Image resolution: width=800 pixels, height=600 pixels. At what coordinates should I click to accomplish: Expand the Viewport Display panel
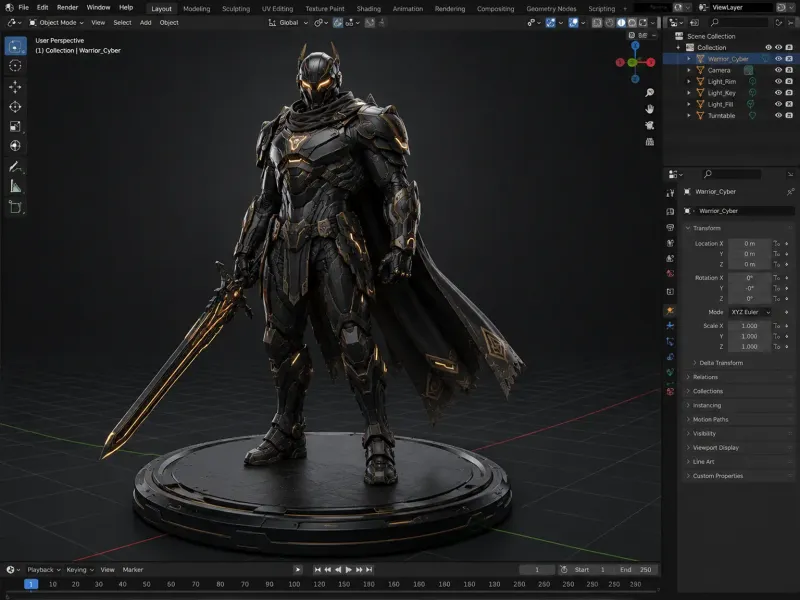(x=715, y=447)
